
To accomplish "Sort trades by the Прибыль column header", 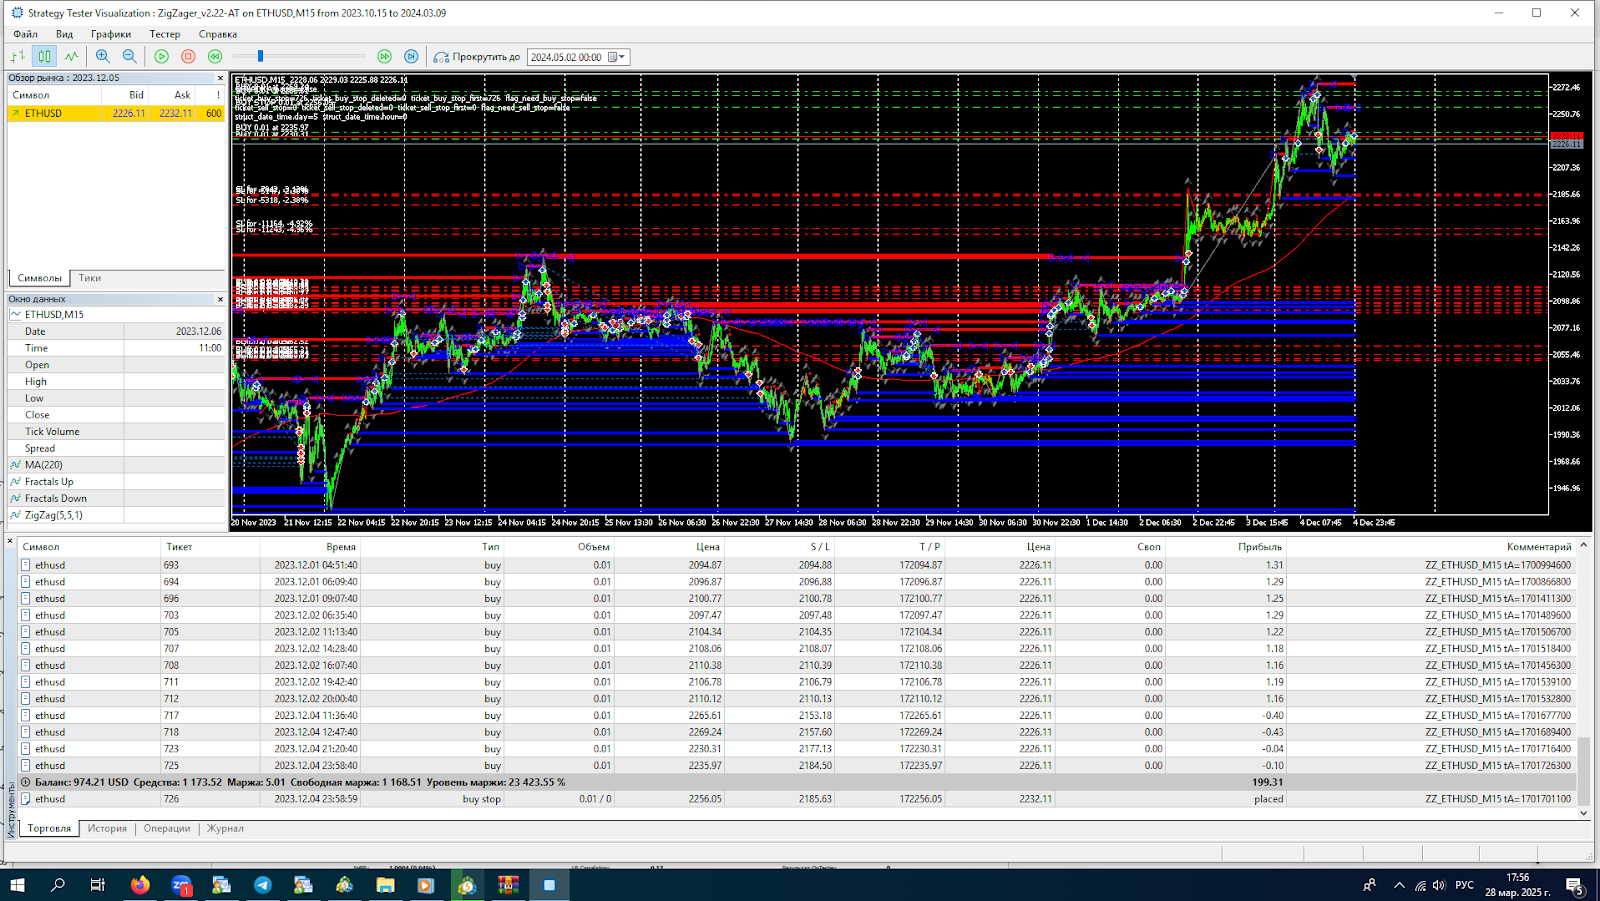I will pos(1259,547).
